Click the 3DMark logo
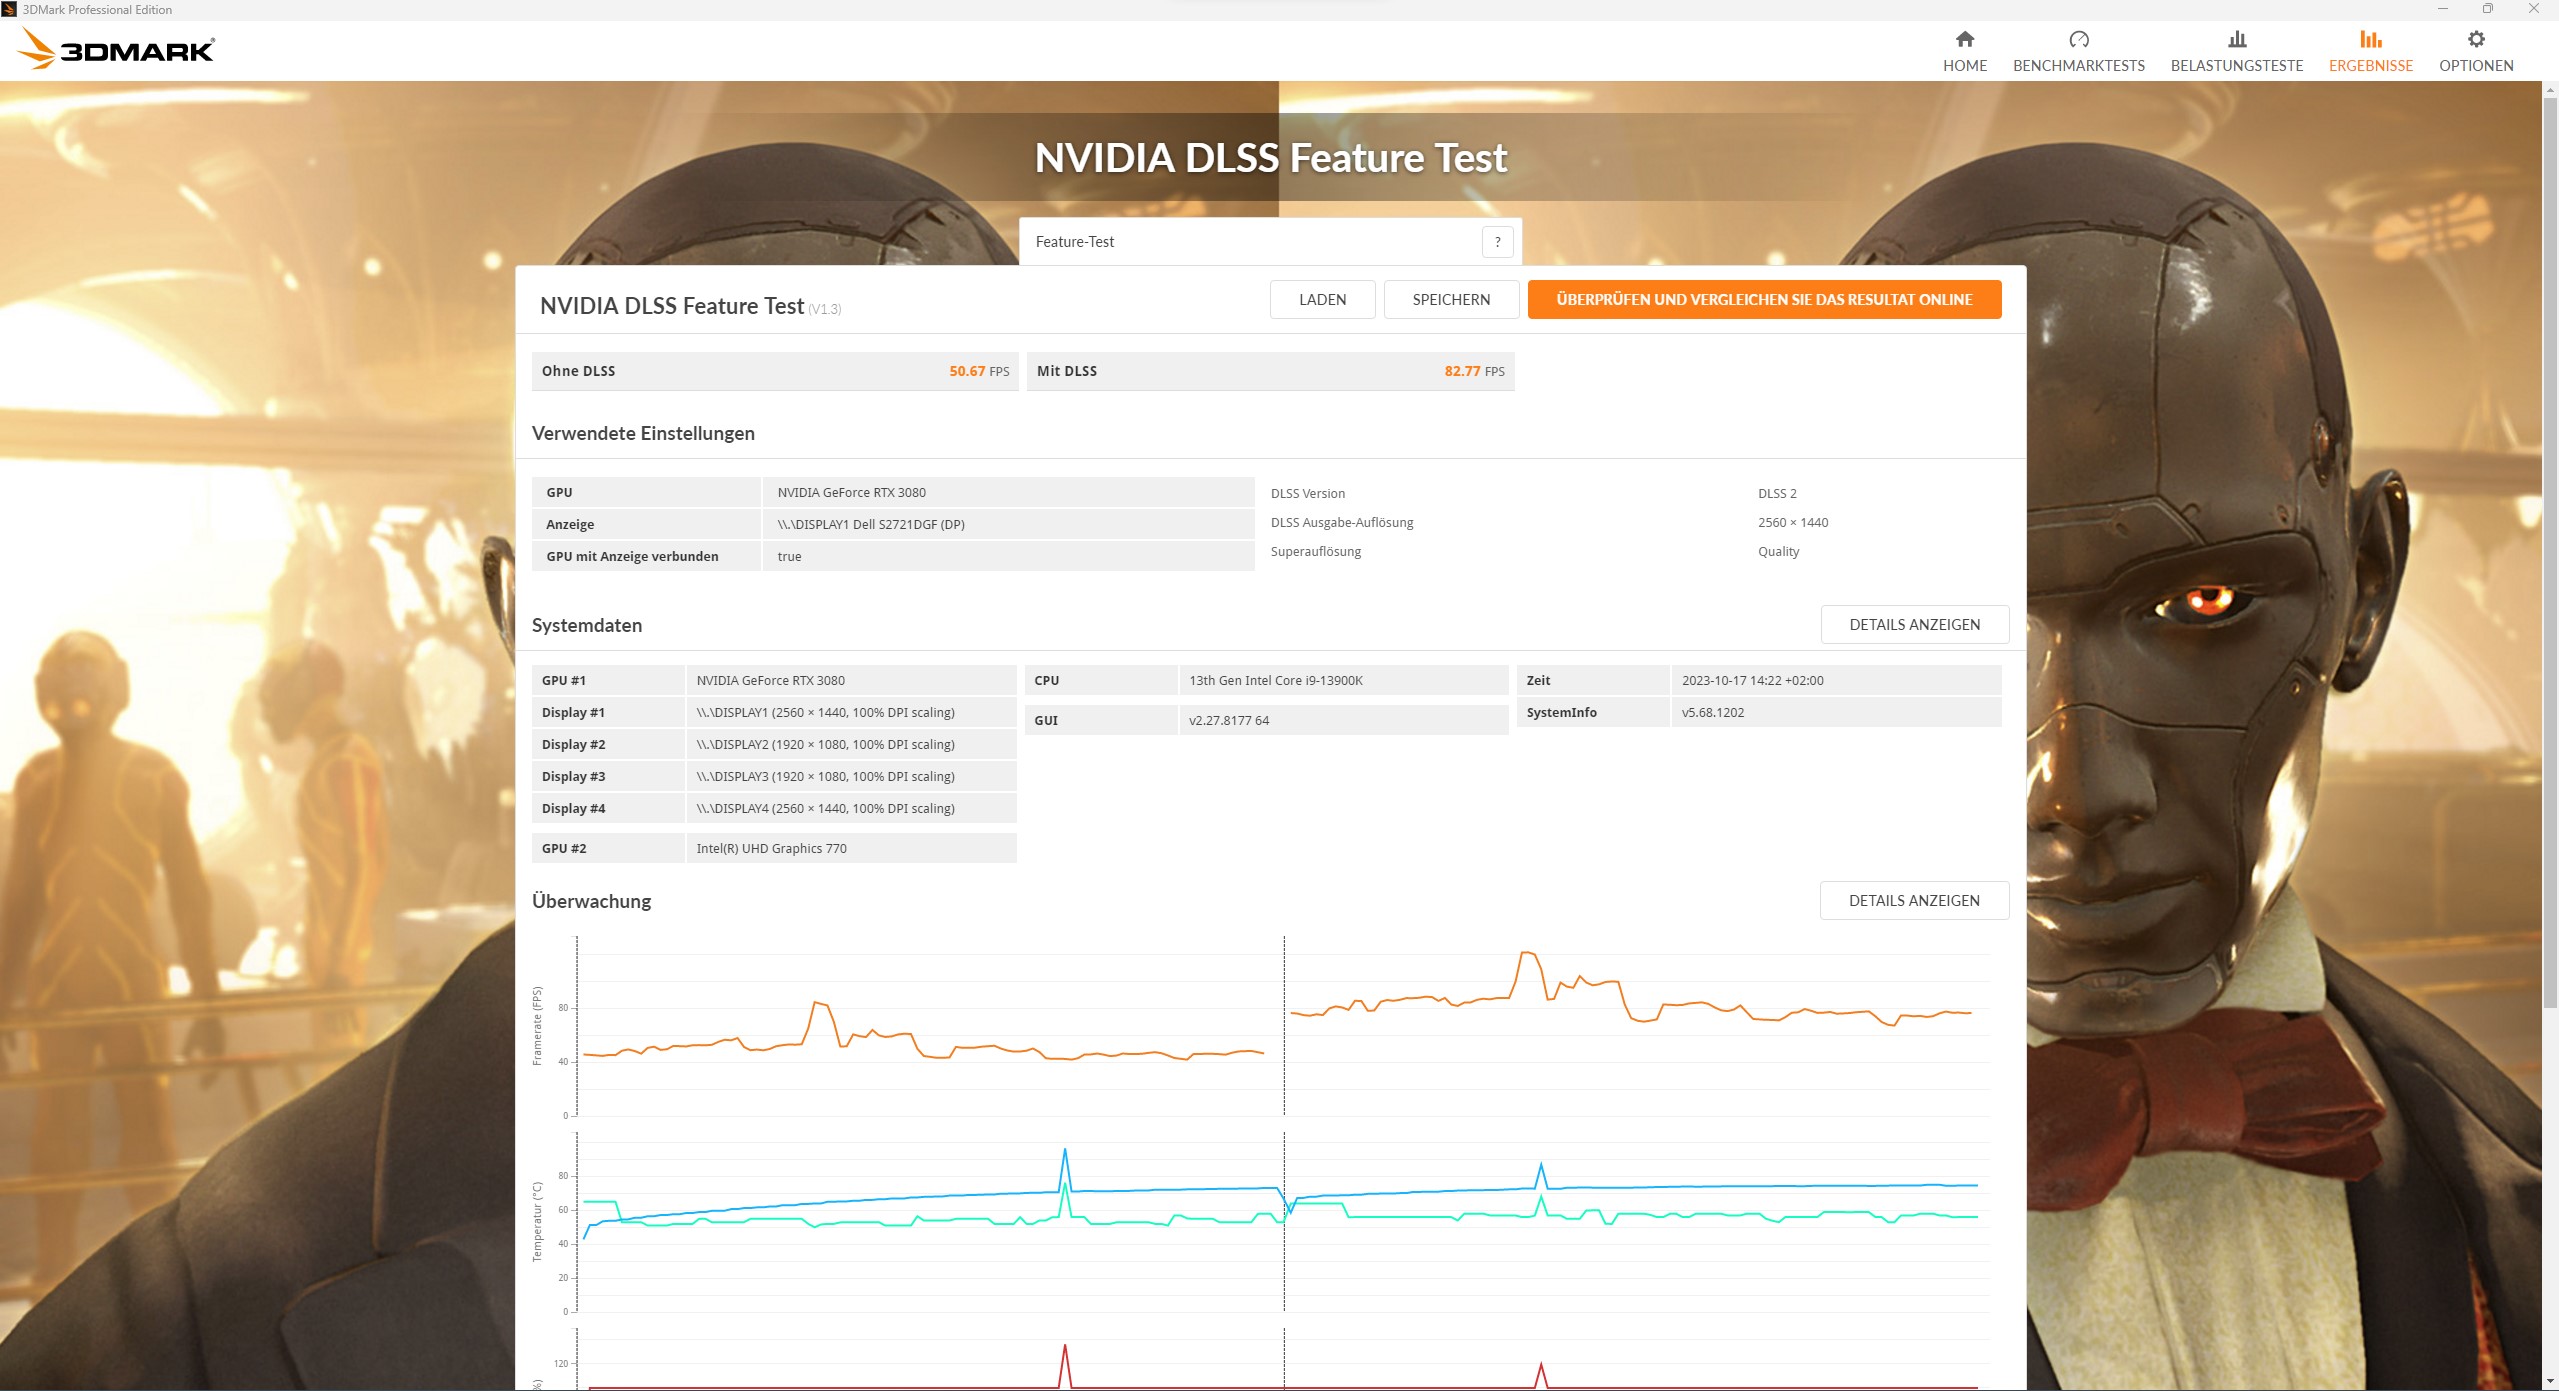 [x=117, y=49]
